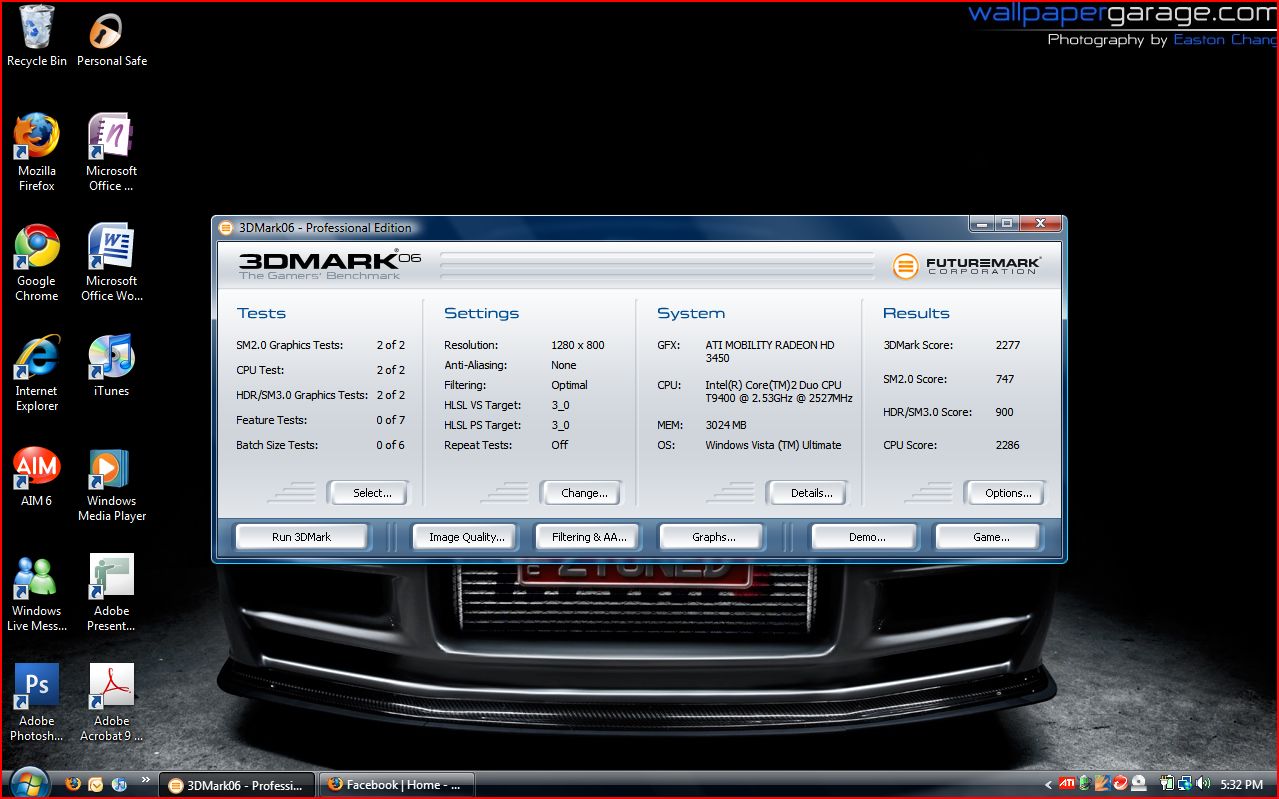
Task: Click the Resolution value 1280 x 800
Action: pyautogui.click(x=578, y=345)
